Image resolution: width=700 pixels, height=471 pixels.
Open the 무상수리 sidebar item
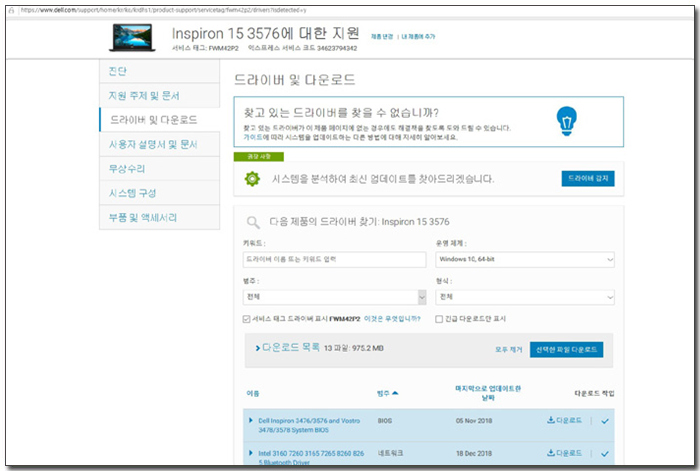point(159,169)
